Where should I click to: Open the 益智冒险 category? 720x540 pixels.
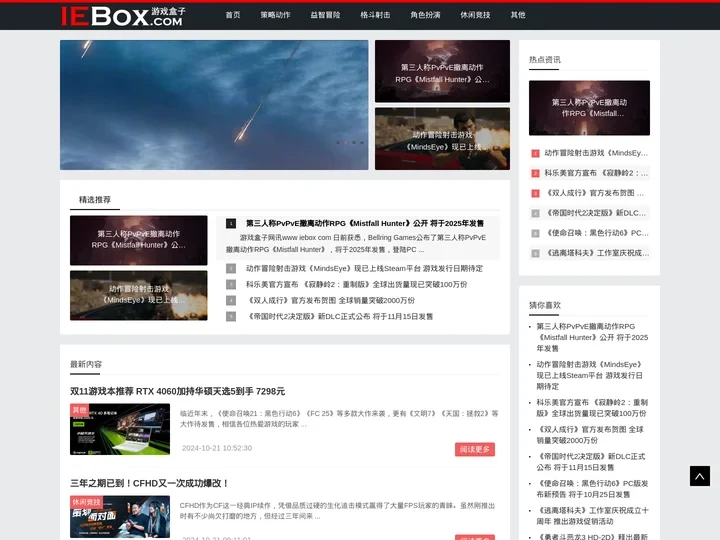[325, 15]
